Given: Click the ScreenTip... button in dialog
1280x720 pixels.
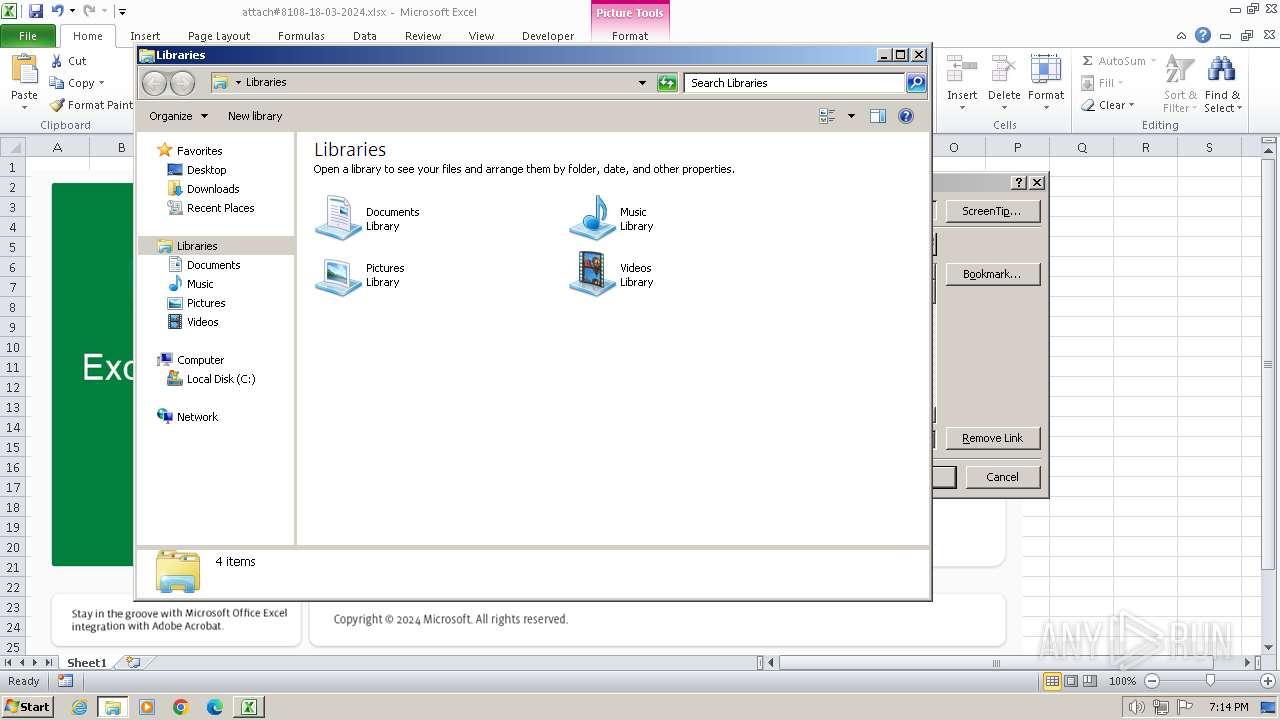Looking at the screenshot, I should click(992, 211).
